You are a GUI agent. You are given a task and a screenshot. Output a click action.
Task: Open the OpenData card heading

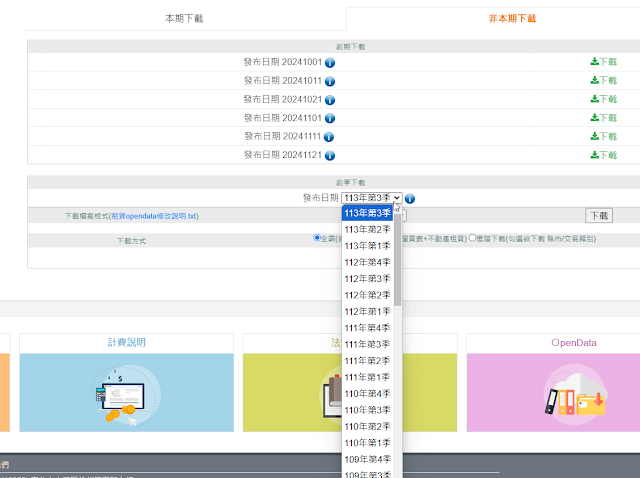pyautogui.click(x=574, y=343)
